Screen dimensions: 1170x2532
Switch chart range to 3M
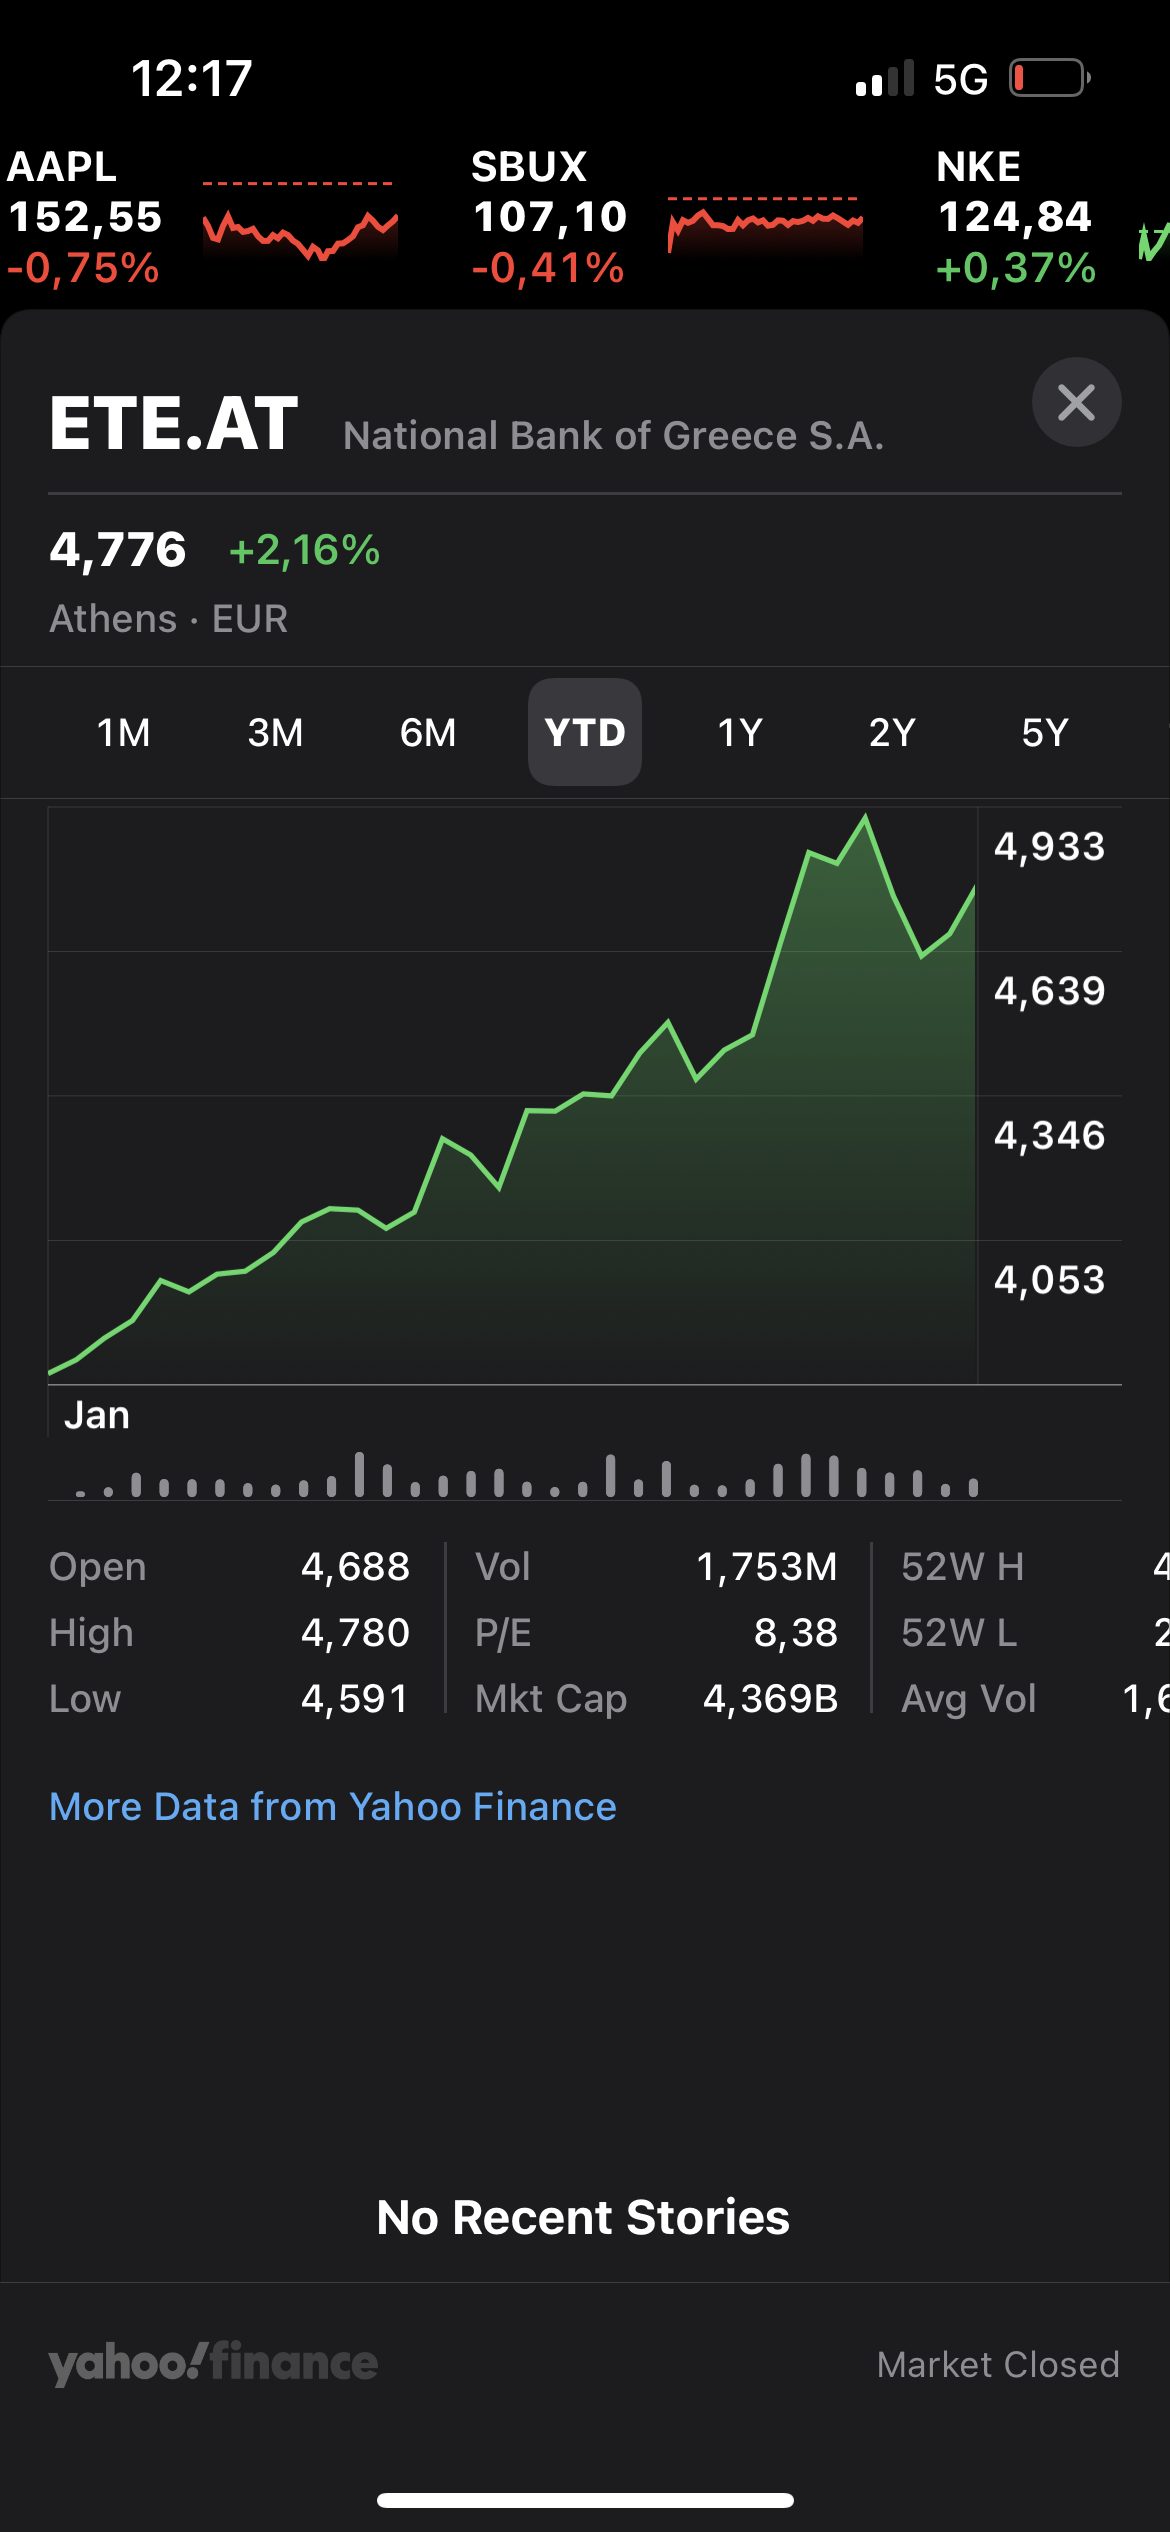point(275,733)
